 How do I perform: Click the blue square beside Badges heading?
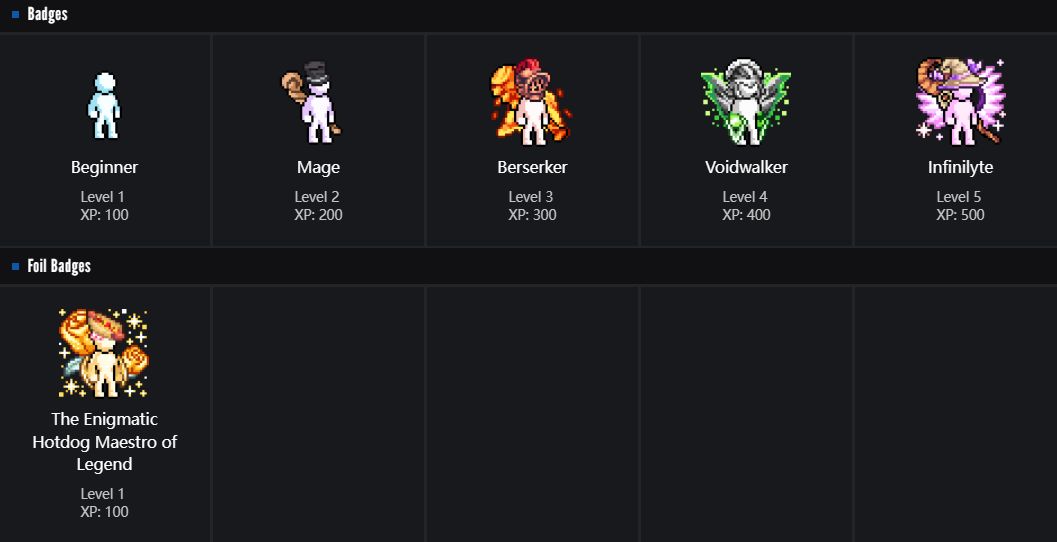tap(16, 14)
